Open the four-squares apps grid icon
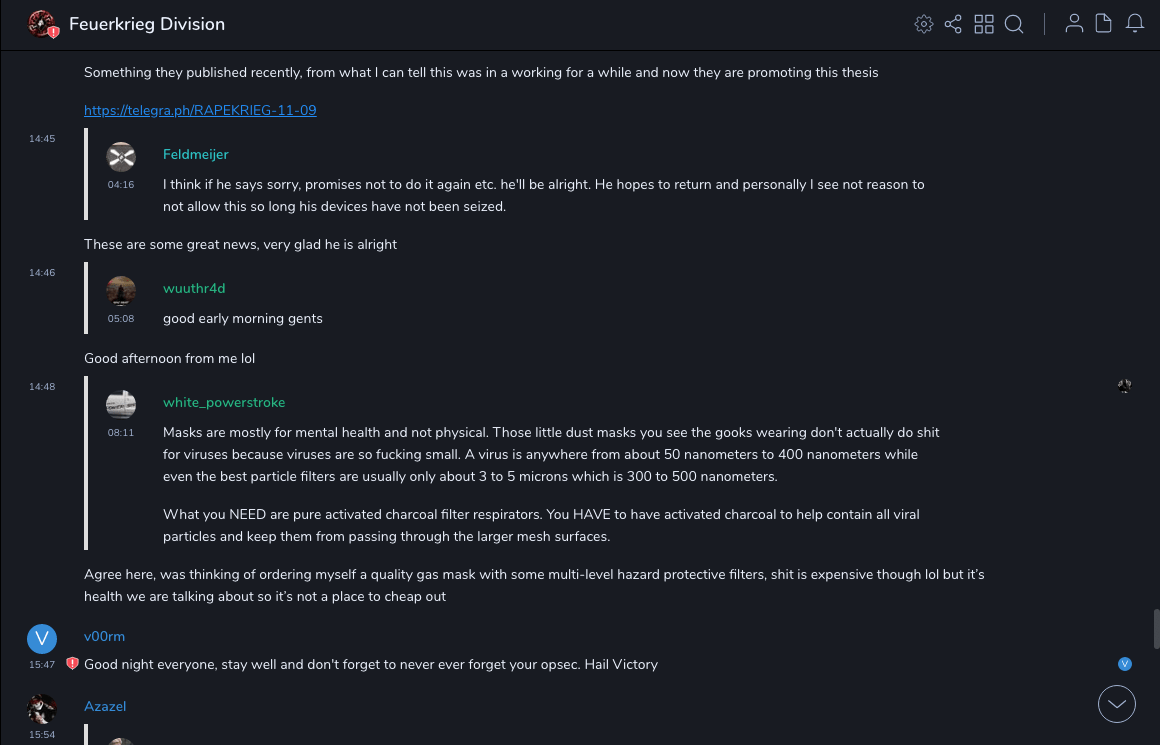The image size is (1160, 745). point(984,24)
